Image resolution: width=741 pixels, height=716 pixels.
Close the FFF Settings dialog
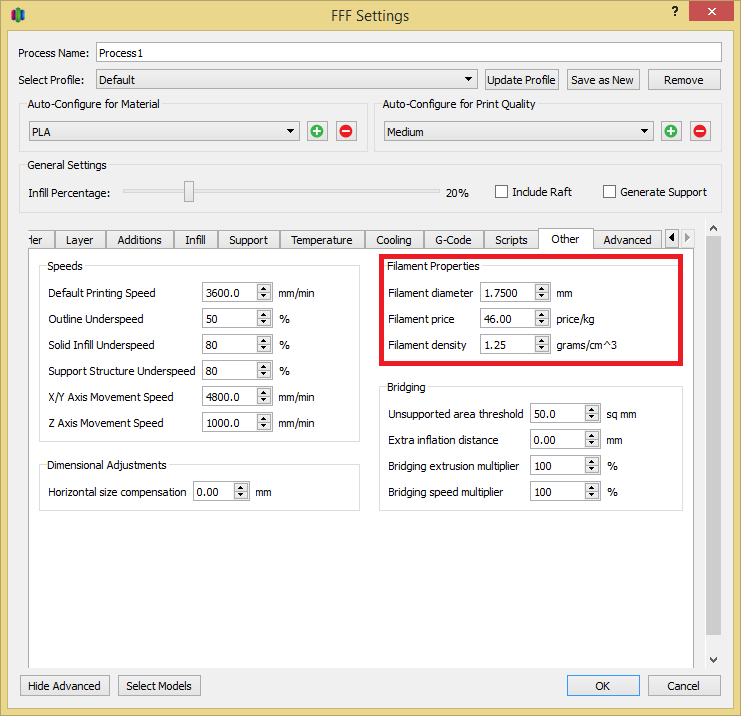tap(711, 11)
